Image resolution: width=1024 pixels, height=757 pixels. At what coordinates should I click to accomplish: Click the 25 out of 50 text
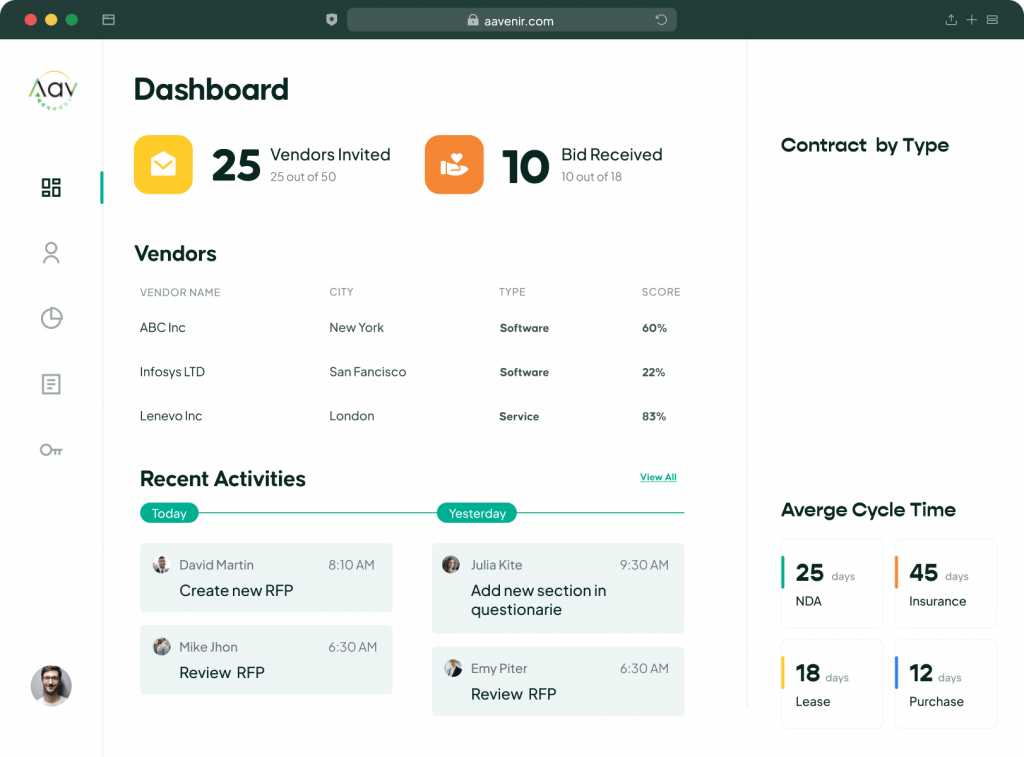(303, 177)
